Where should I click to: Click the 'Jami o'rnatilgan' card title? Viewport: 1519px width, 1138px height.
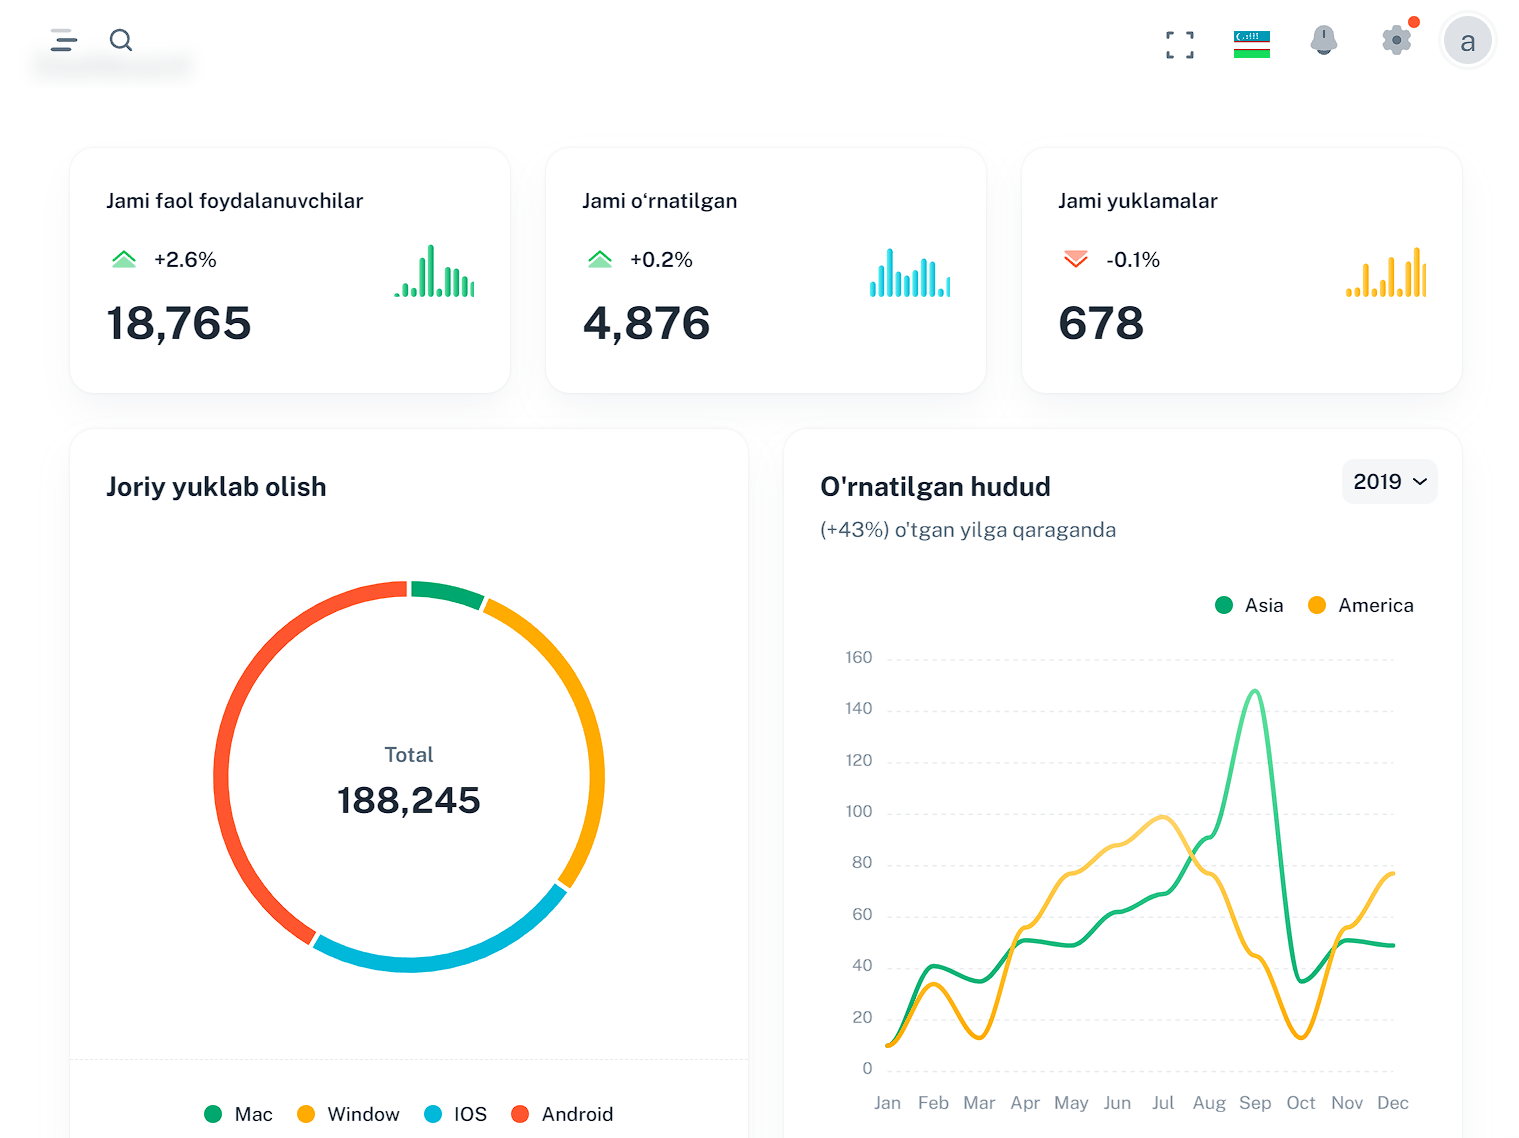coord(660,201)
